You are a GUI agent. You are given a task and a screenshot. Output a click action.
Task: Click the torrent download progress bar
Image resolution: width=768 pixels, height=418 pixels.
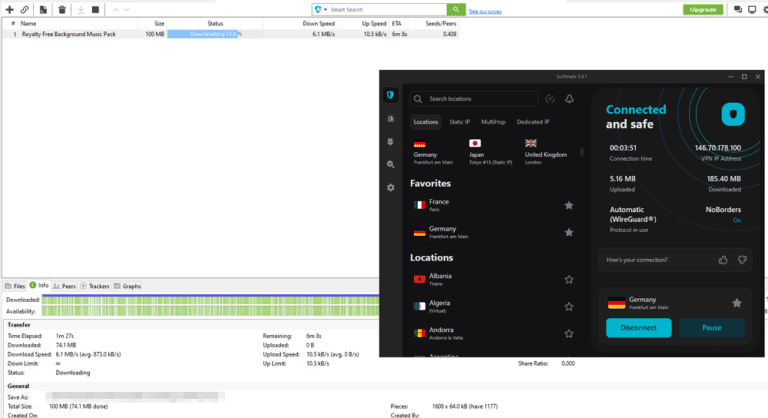click(204, 34)
